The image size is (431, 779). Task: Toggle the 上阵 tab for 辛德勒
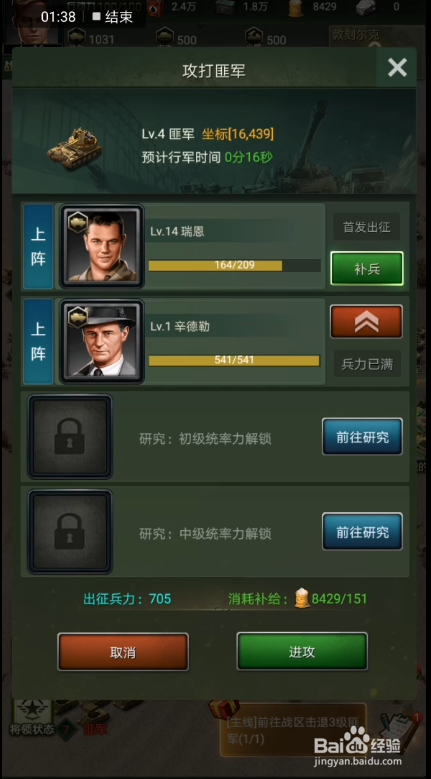pyautogui.click(x=38, y=341)
